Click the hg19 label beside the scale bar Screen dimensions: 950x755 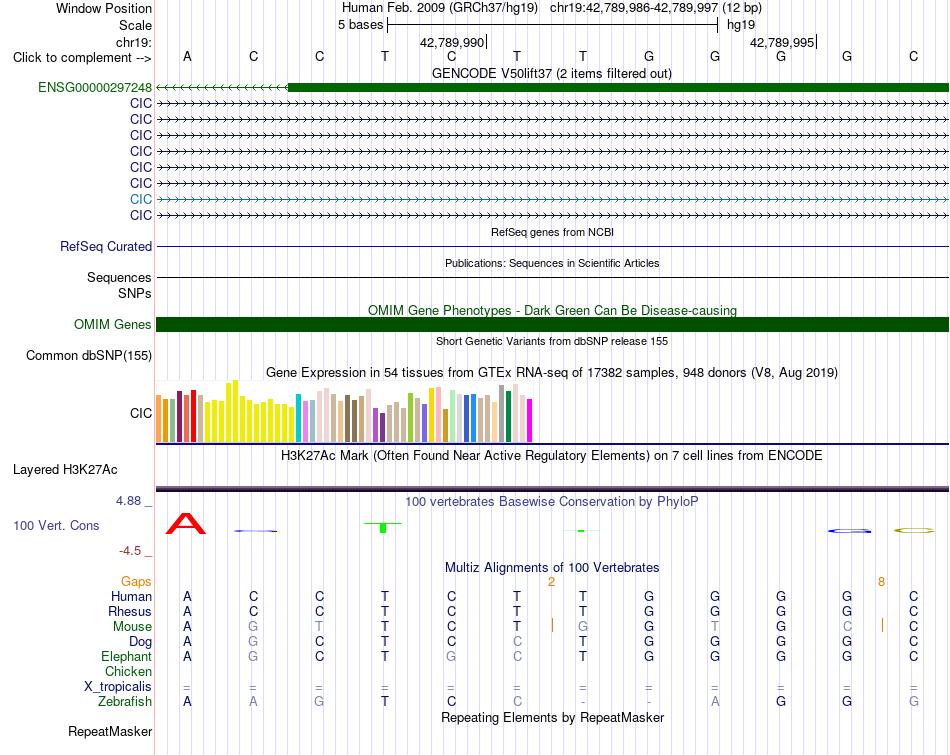tap(741, 25)
